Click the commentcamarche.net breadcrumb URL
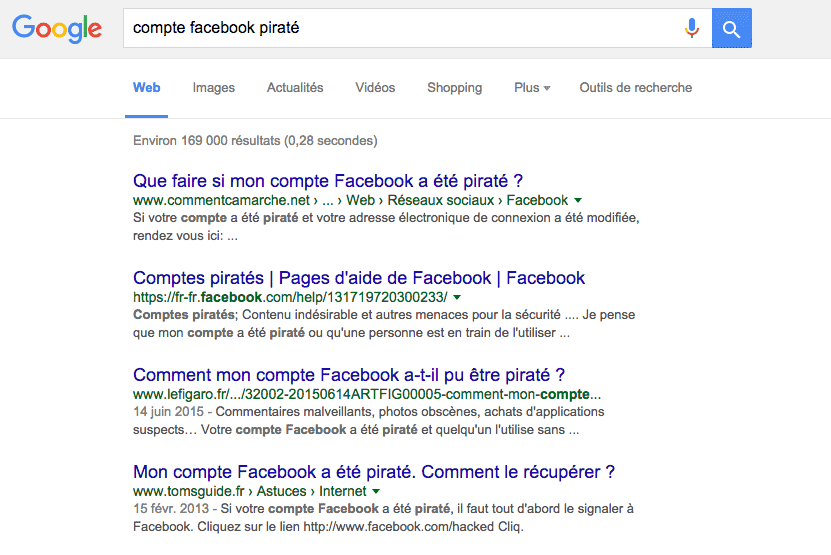 pyautogui.click(x=350, y=200)
